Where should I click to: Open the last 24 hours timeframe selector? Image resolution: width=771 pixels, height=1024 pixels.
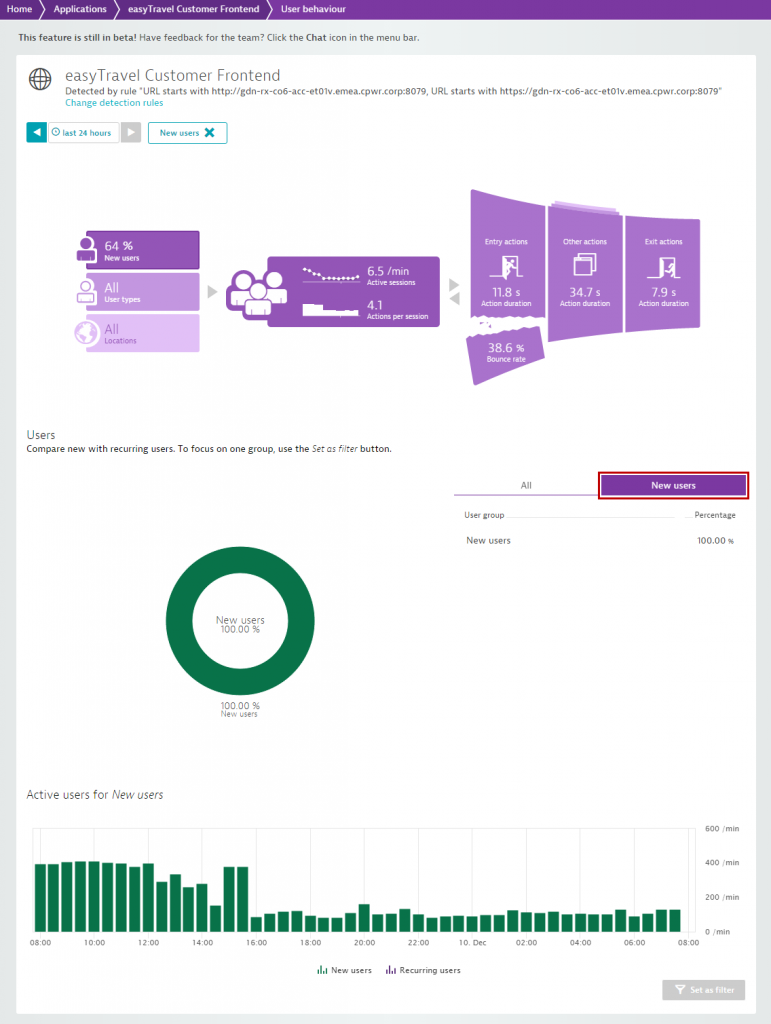pyautogui.click(x=83, y=133)
